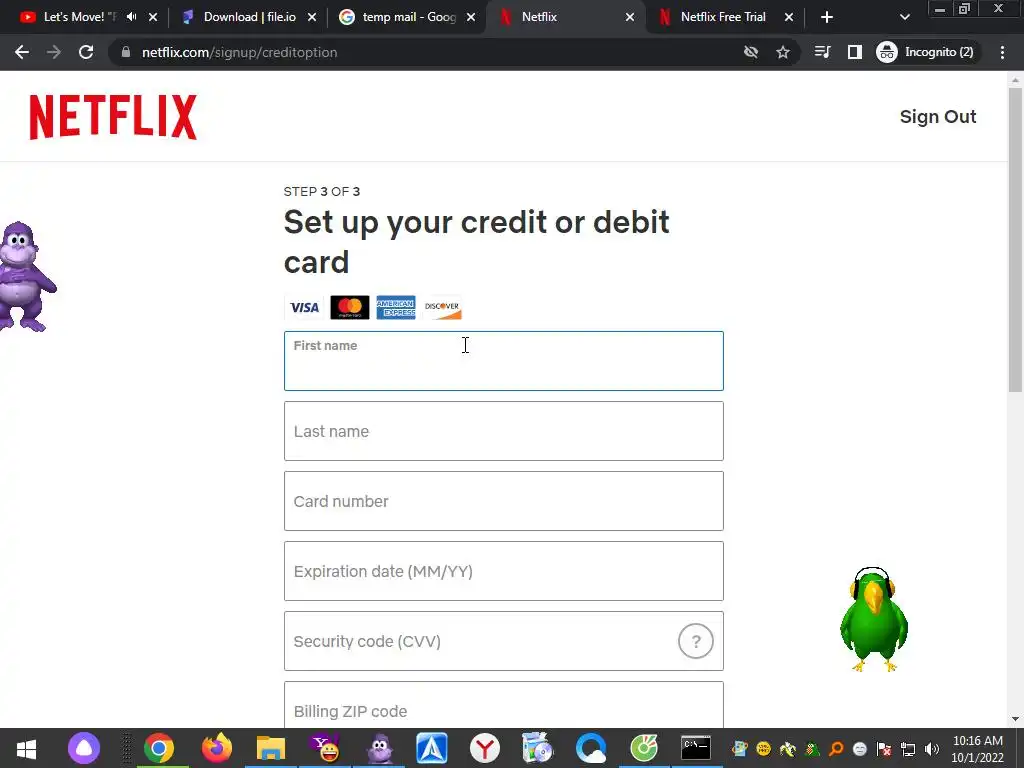Click Sign Out
The height and width of the screenshot is (768, 1024).
(938, 116)
